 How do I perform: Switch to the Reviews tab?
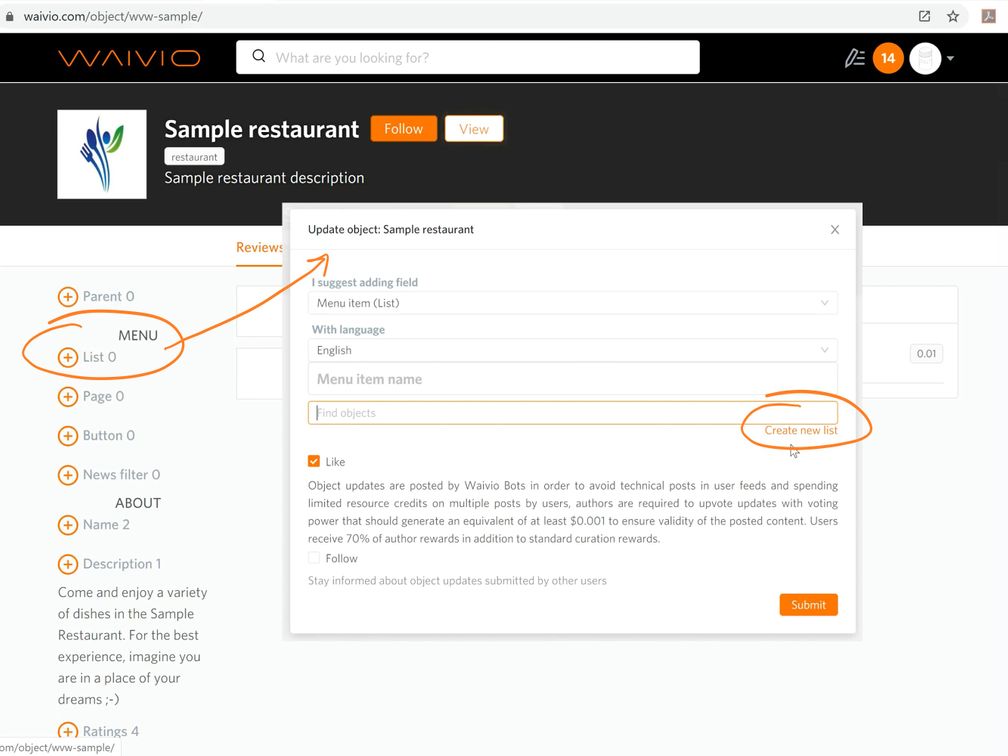(x=259, y=248)
